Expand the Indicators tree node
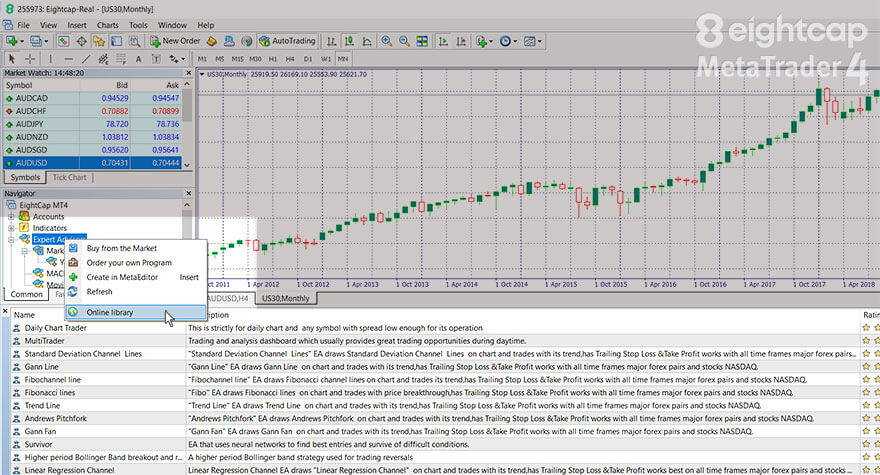This screenshot has width=880, height=475. [11, 228]
